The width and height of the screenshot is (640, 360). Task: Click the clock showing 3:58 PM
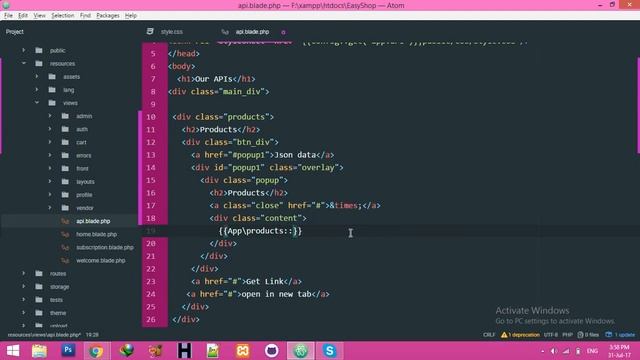[x=619, y=347]
